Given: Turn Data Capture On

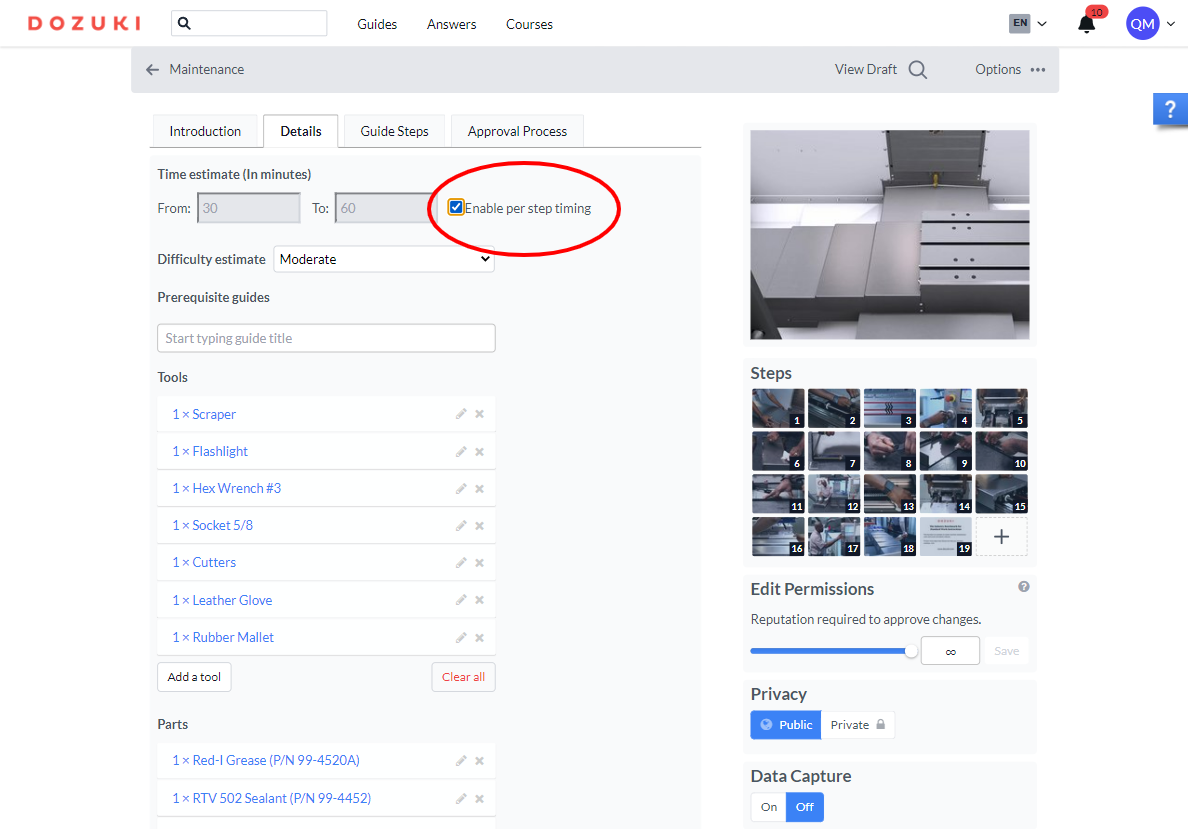Looking at the screenshot, I should pyautogui.click(x=768, y=807).
